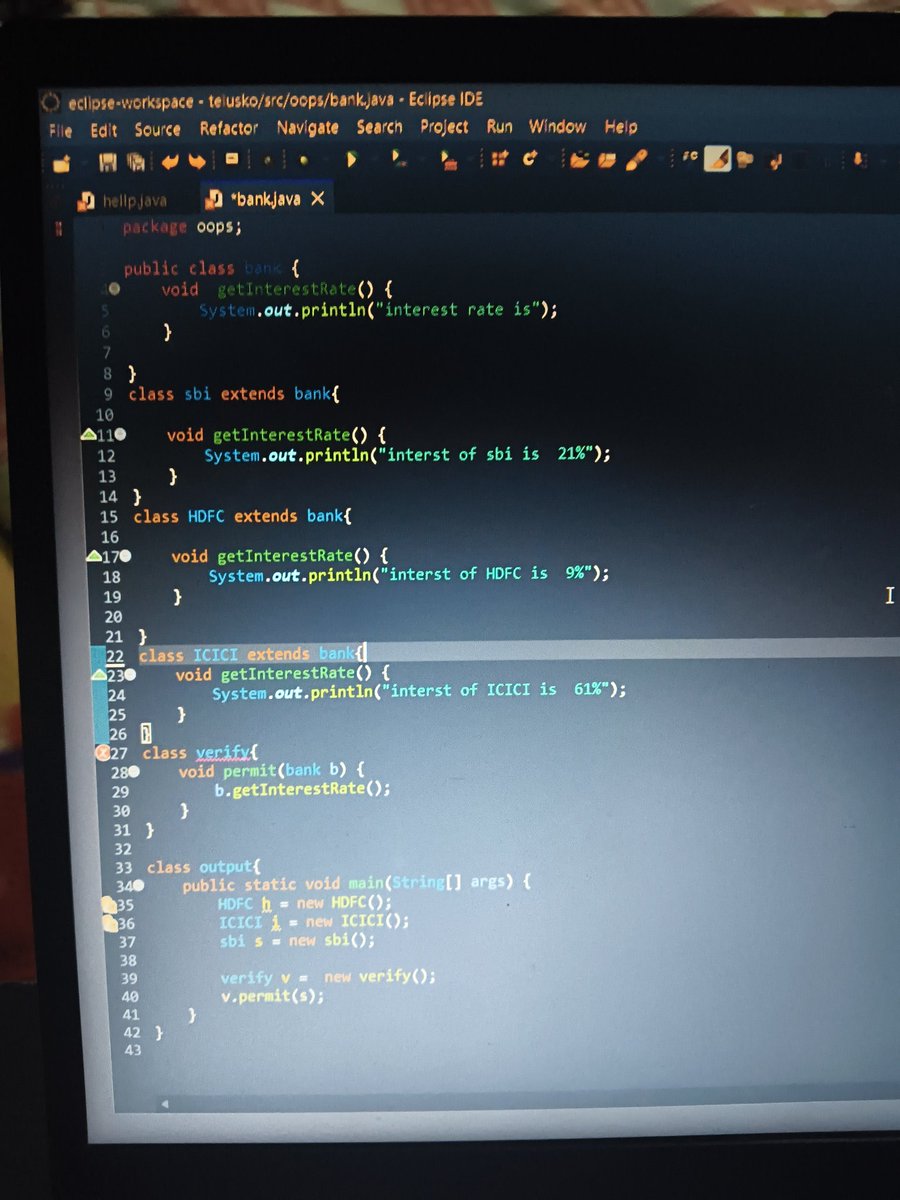Run the program with the green Run icon
The width and height of the screenshot is (900, 1200).
point(351,160)
